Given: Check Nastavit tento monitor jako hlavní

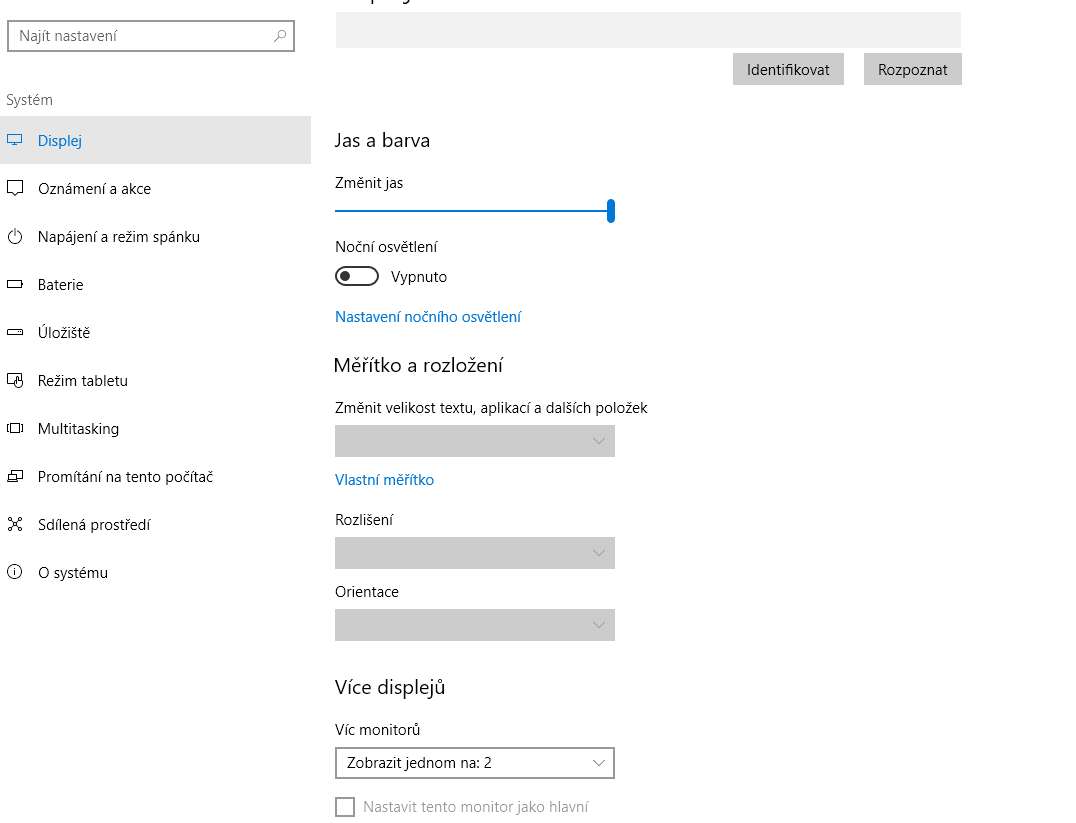Looking at the screenshot, I should pos(345,807).
